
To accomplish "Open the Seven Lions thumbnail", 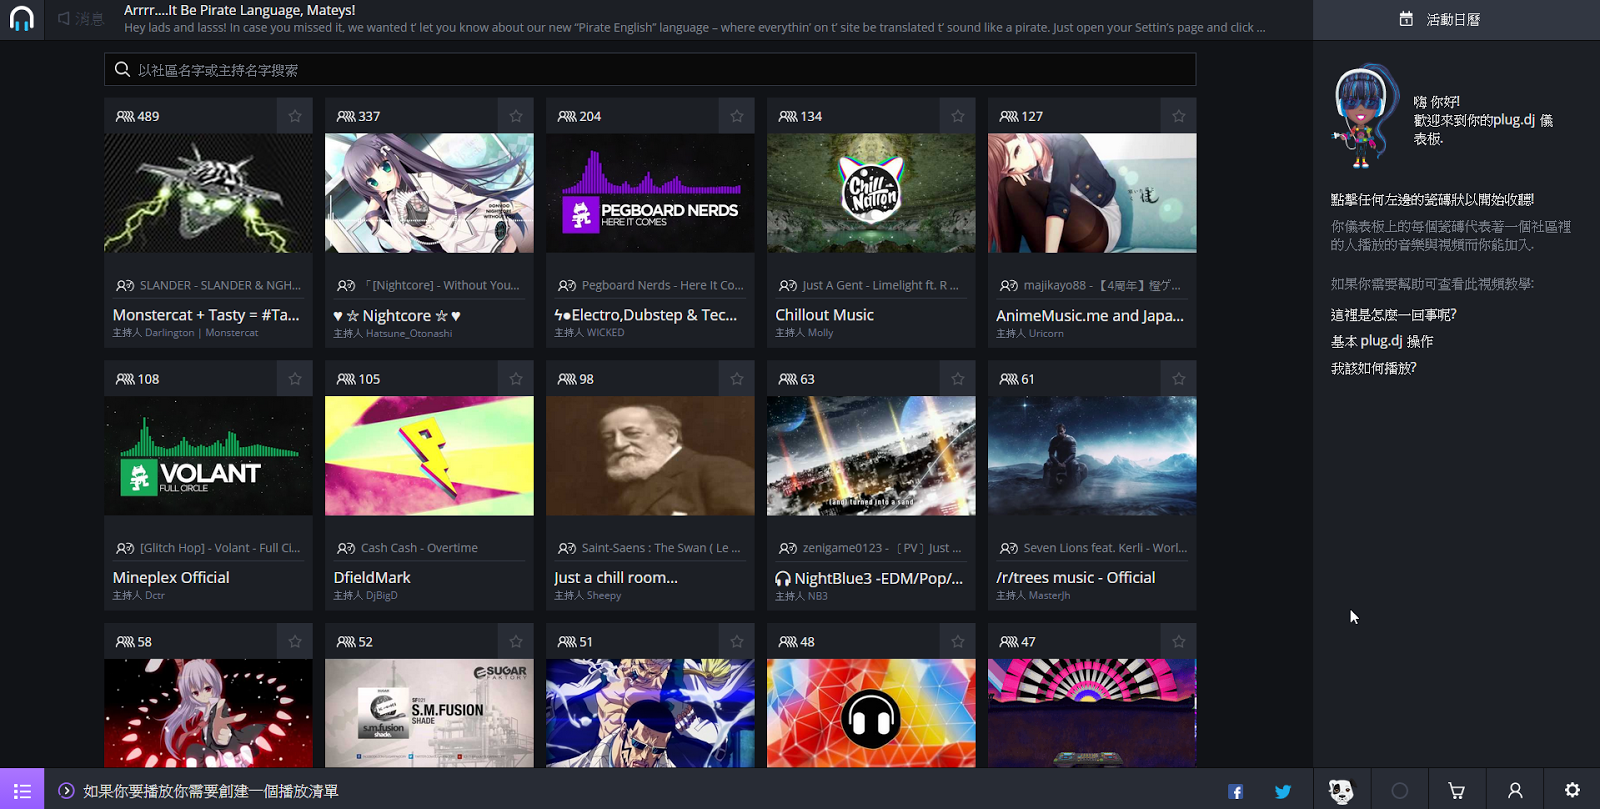I will 1092,456.
